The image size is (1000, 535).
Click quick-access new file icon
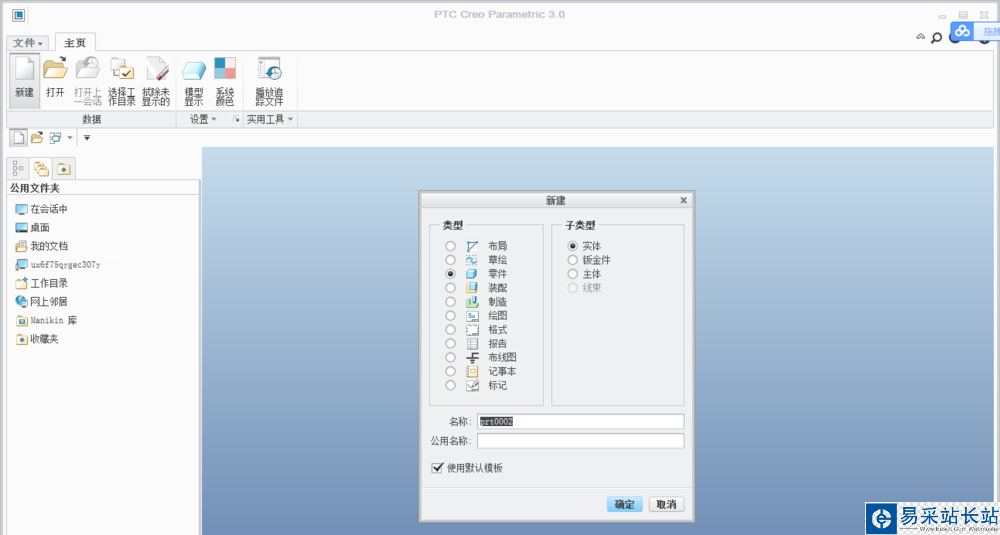(x=19, y=137)
